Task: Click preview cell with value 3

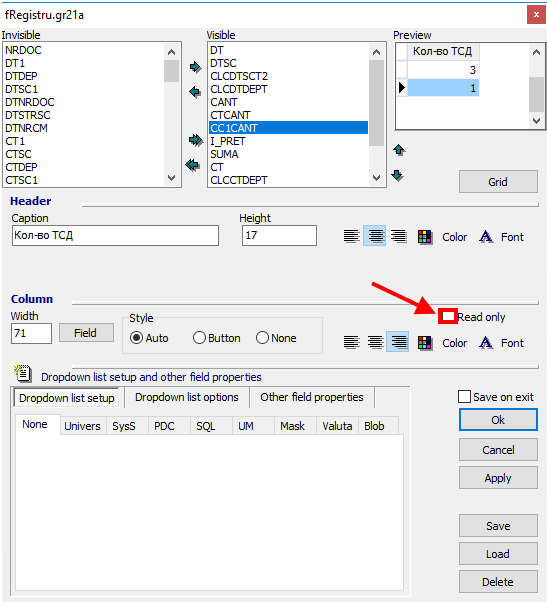Action: coord(443,70)
